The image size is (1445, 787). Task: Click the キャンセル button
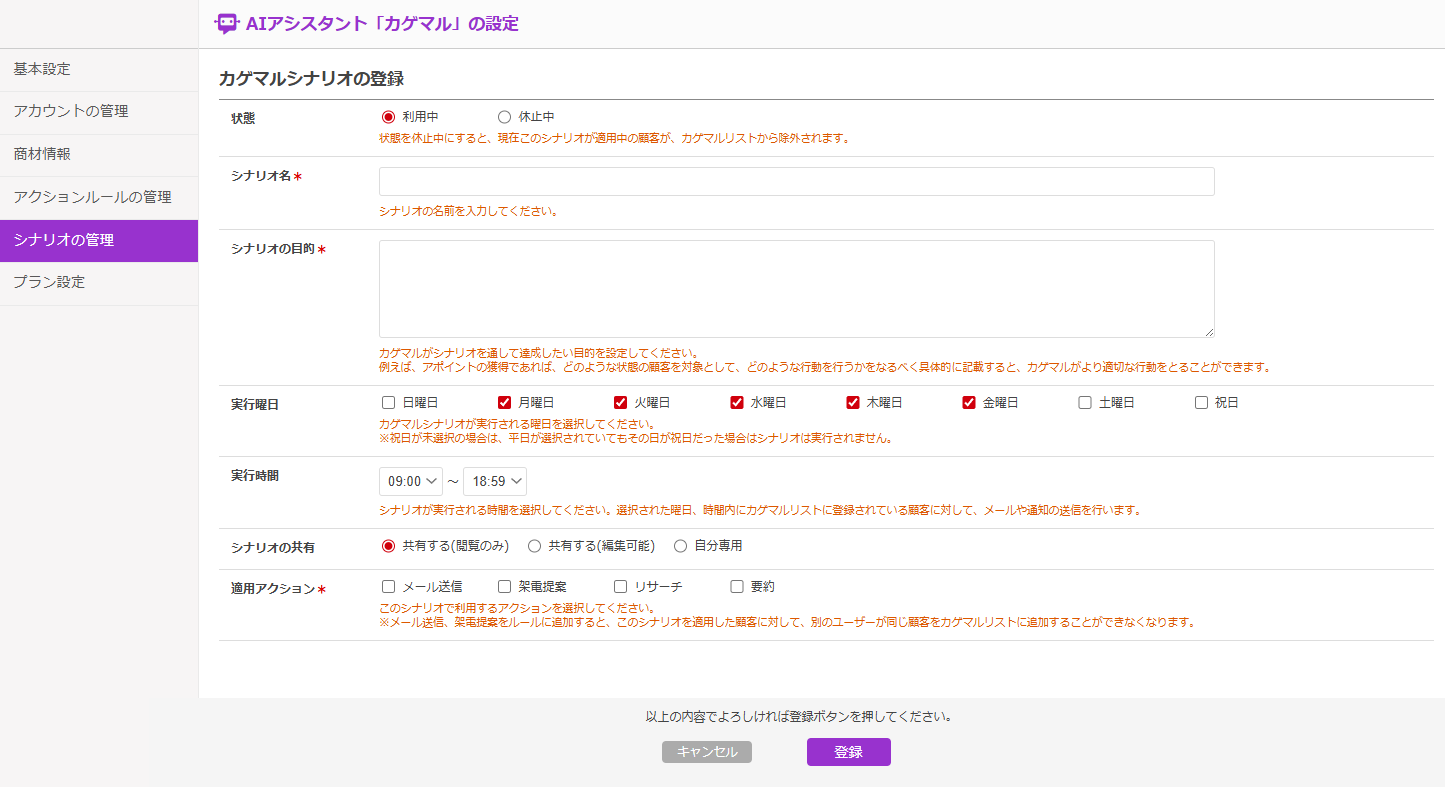coord(706,752)
